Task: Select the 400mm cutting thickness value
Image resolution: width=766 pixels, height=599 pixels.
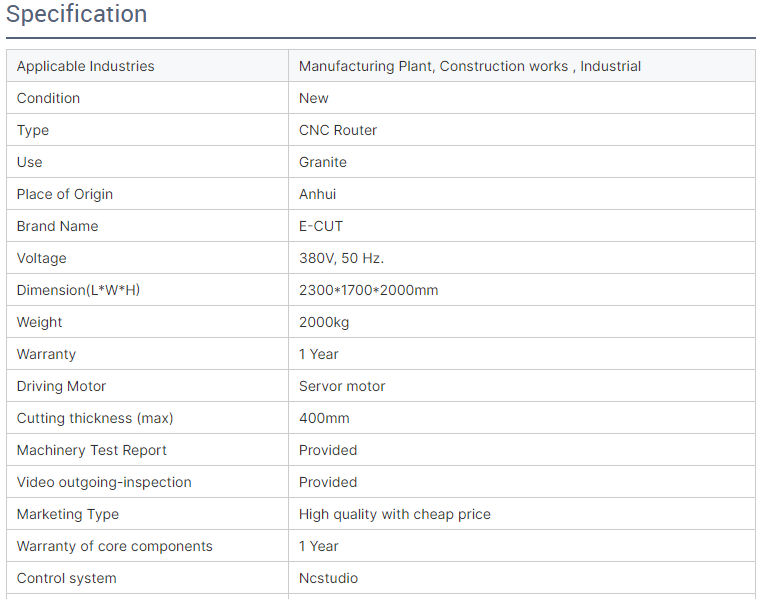Action: click(324, 418)
